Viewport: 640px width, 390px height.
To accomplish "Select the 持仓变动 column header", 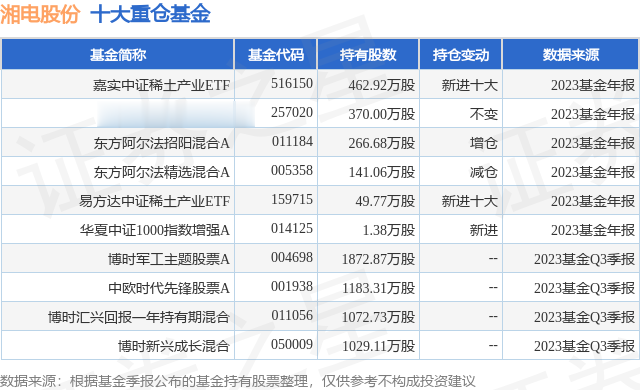I will [461, 55].
